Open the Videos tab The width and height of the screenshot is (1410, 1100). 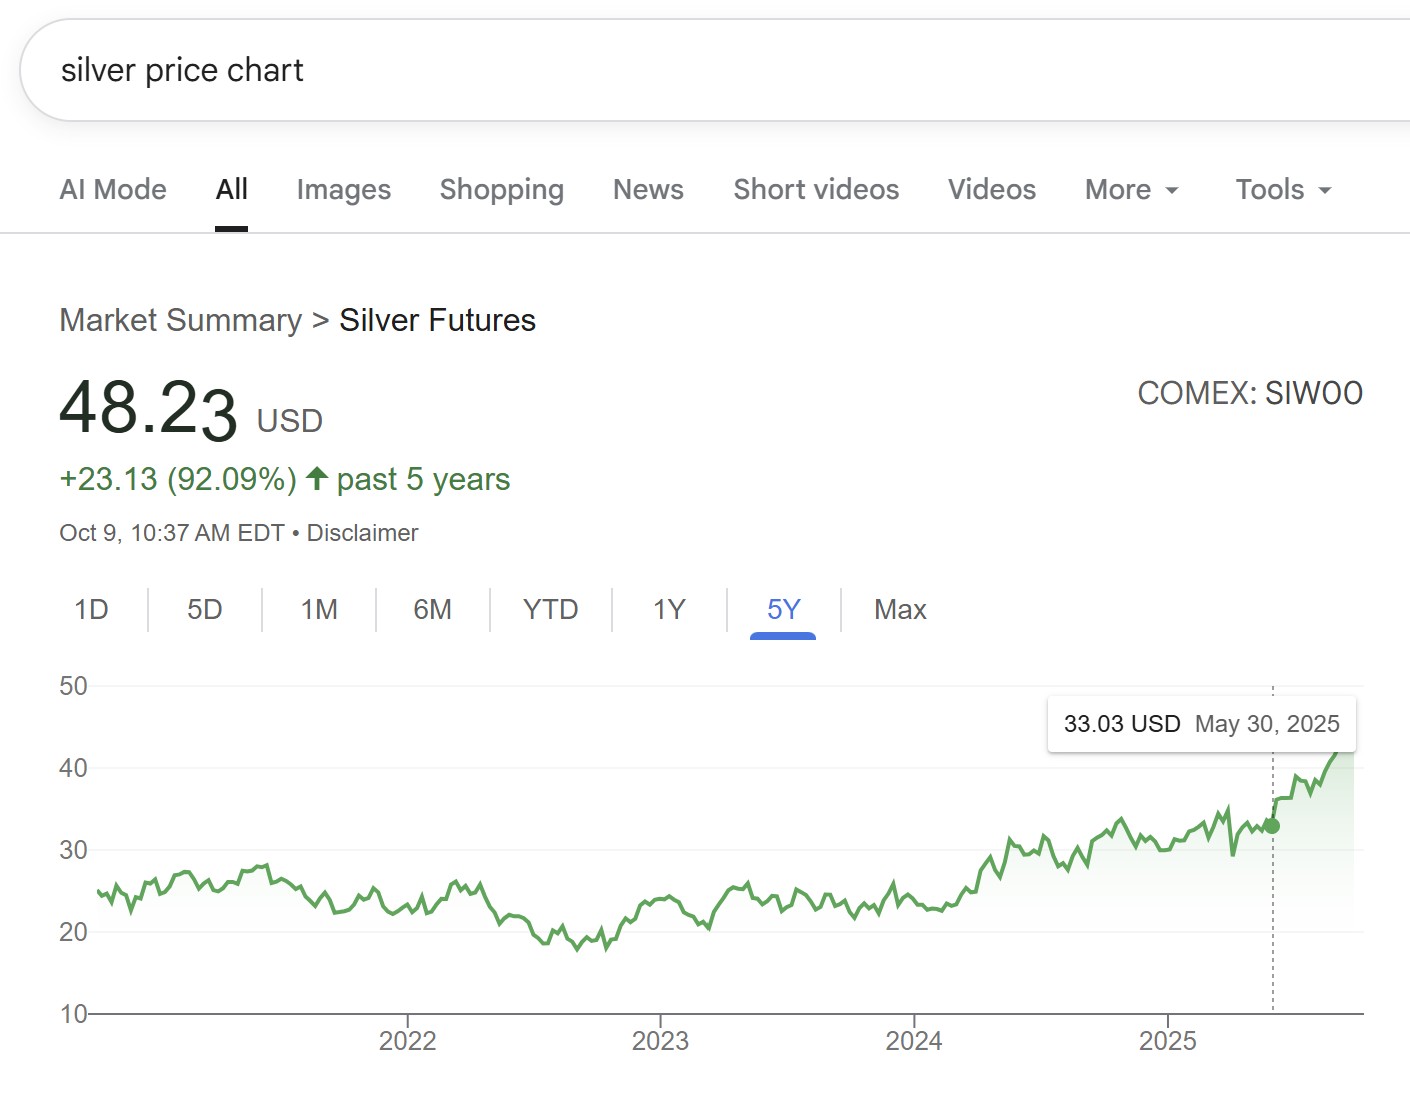click(x=991, y=190)
